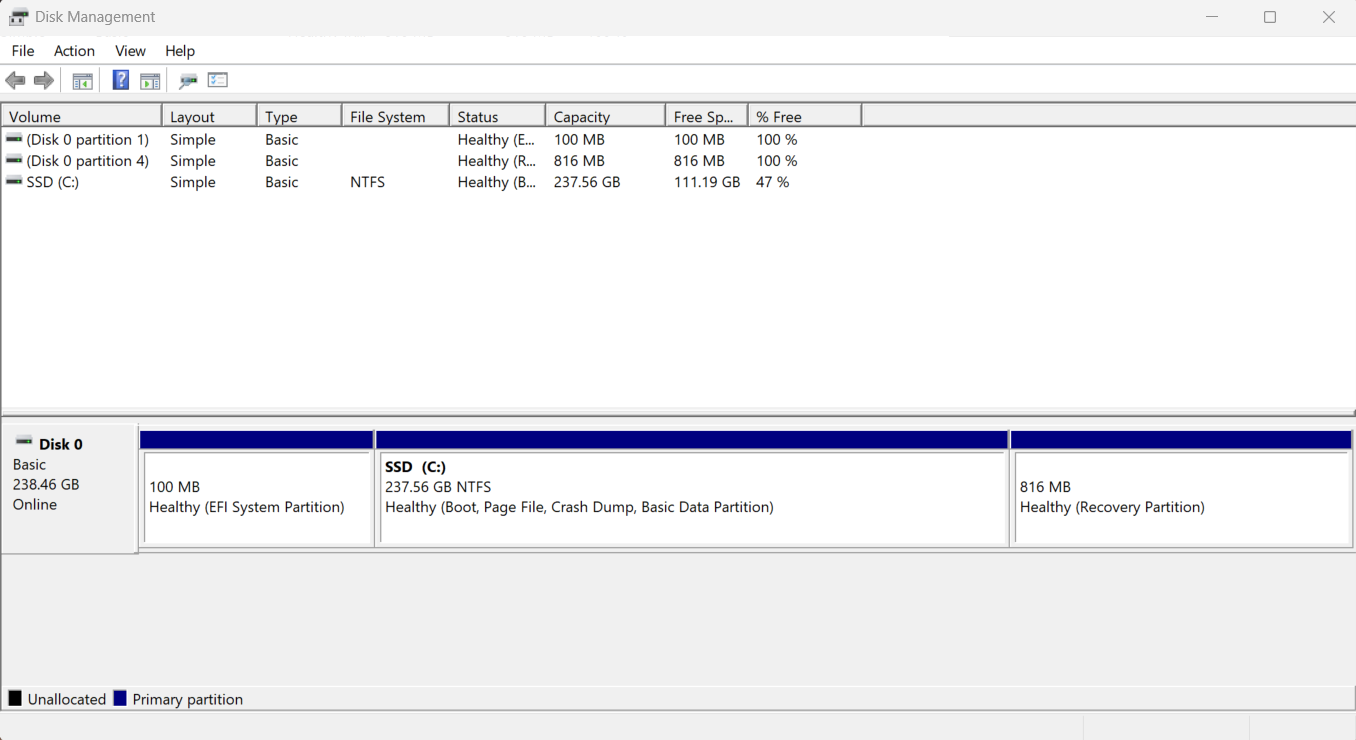Click the Forward arrow toolbar icon
Screen dimensions: 1356x740
44,81
